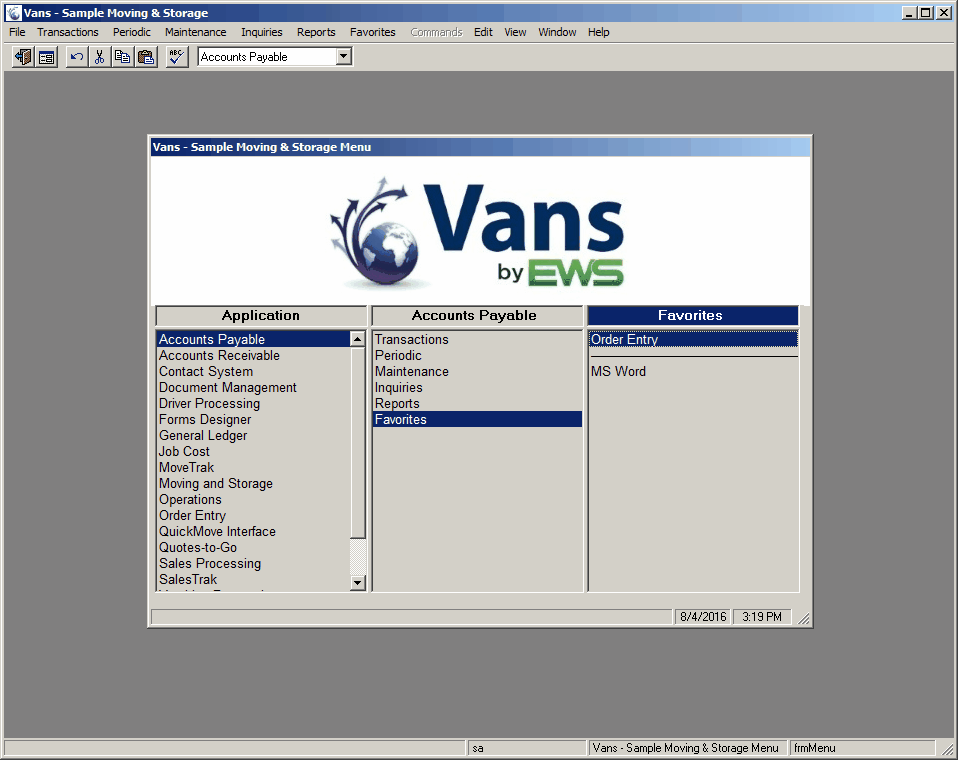Maximize the Vans main window

coord(926,13)
